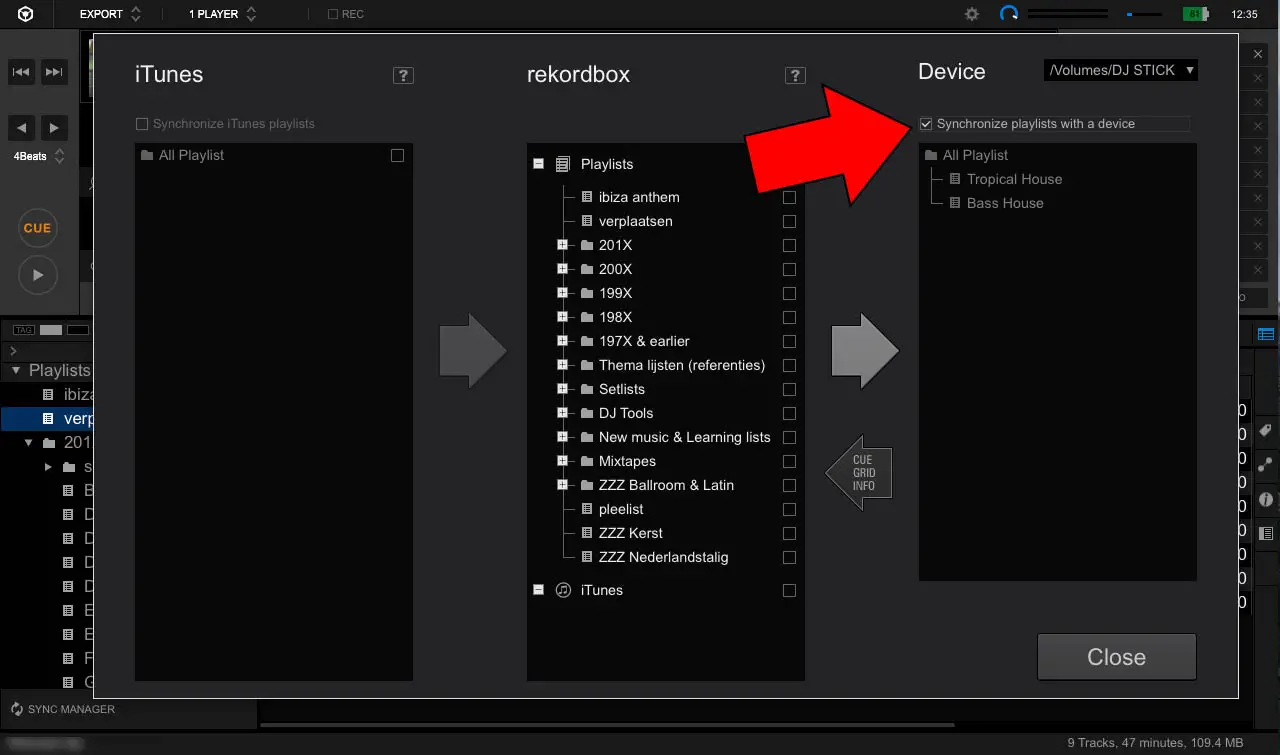This screenshot has width=1280, height=755.
Task: Expand the 197X & earlier folder
Action: point(562,341)
